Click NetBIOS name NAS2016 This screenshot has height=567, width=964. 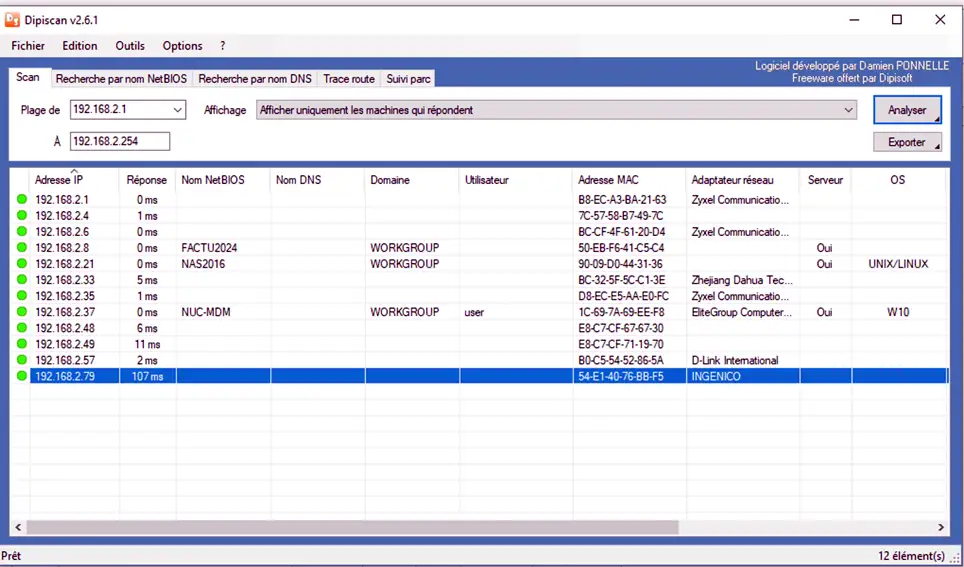(x=203, y=264)
